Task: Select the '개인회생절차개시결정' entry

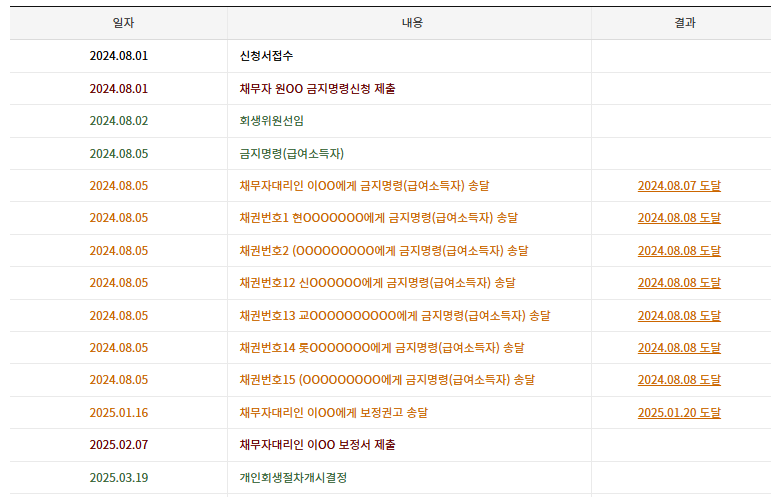Action: pyautogui.click(x=293, y=477)
